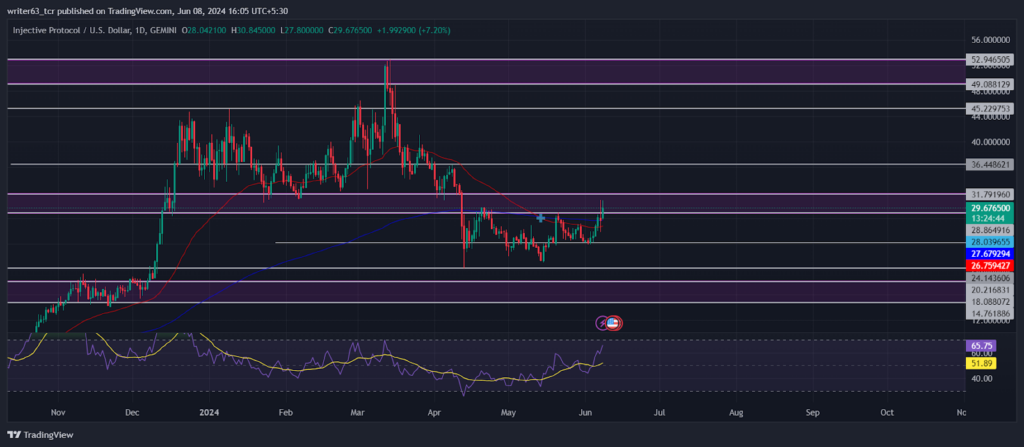Click the Oct label on the time axis
Viewport: 1024px width, 447px height.
(x=887, y=413)
